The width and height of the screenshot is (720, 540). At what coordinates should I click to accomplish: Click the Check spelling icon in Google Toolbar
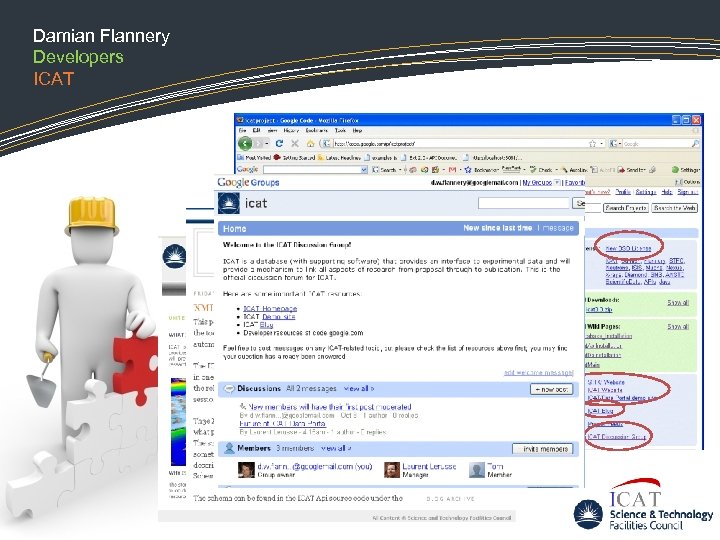pyautogui.click(x=533, y=170)
